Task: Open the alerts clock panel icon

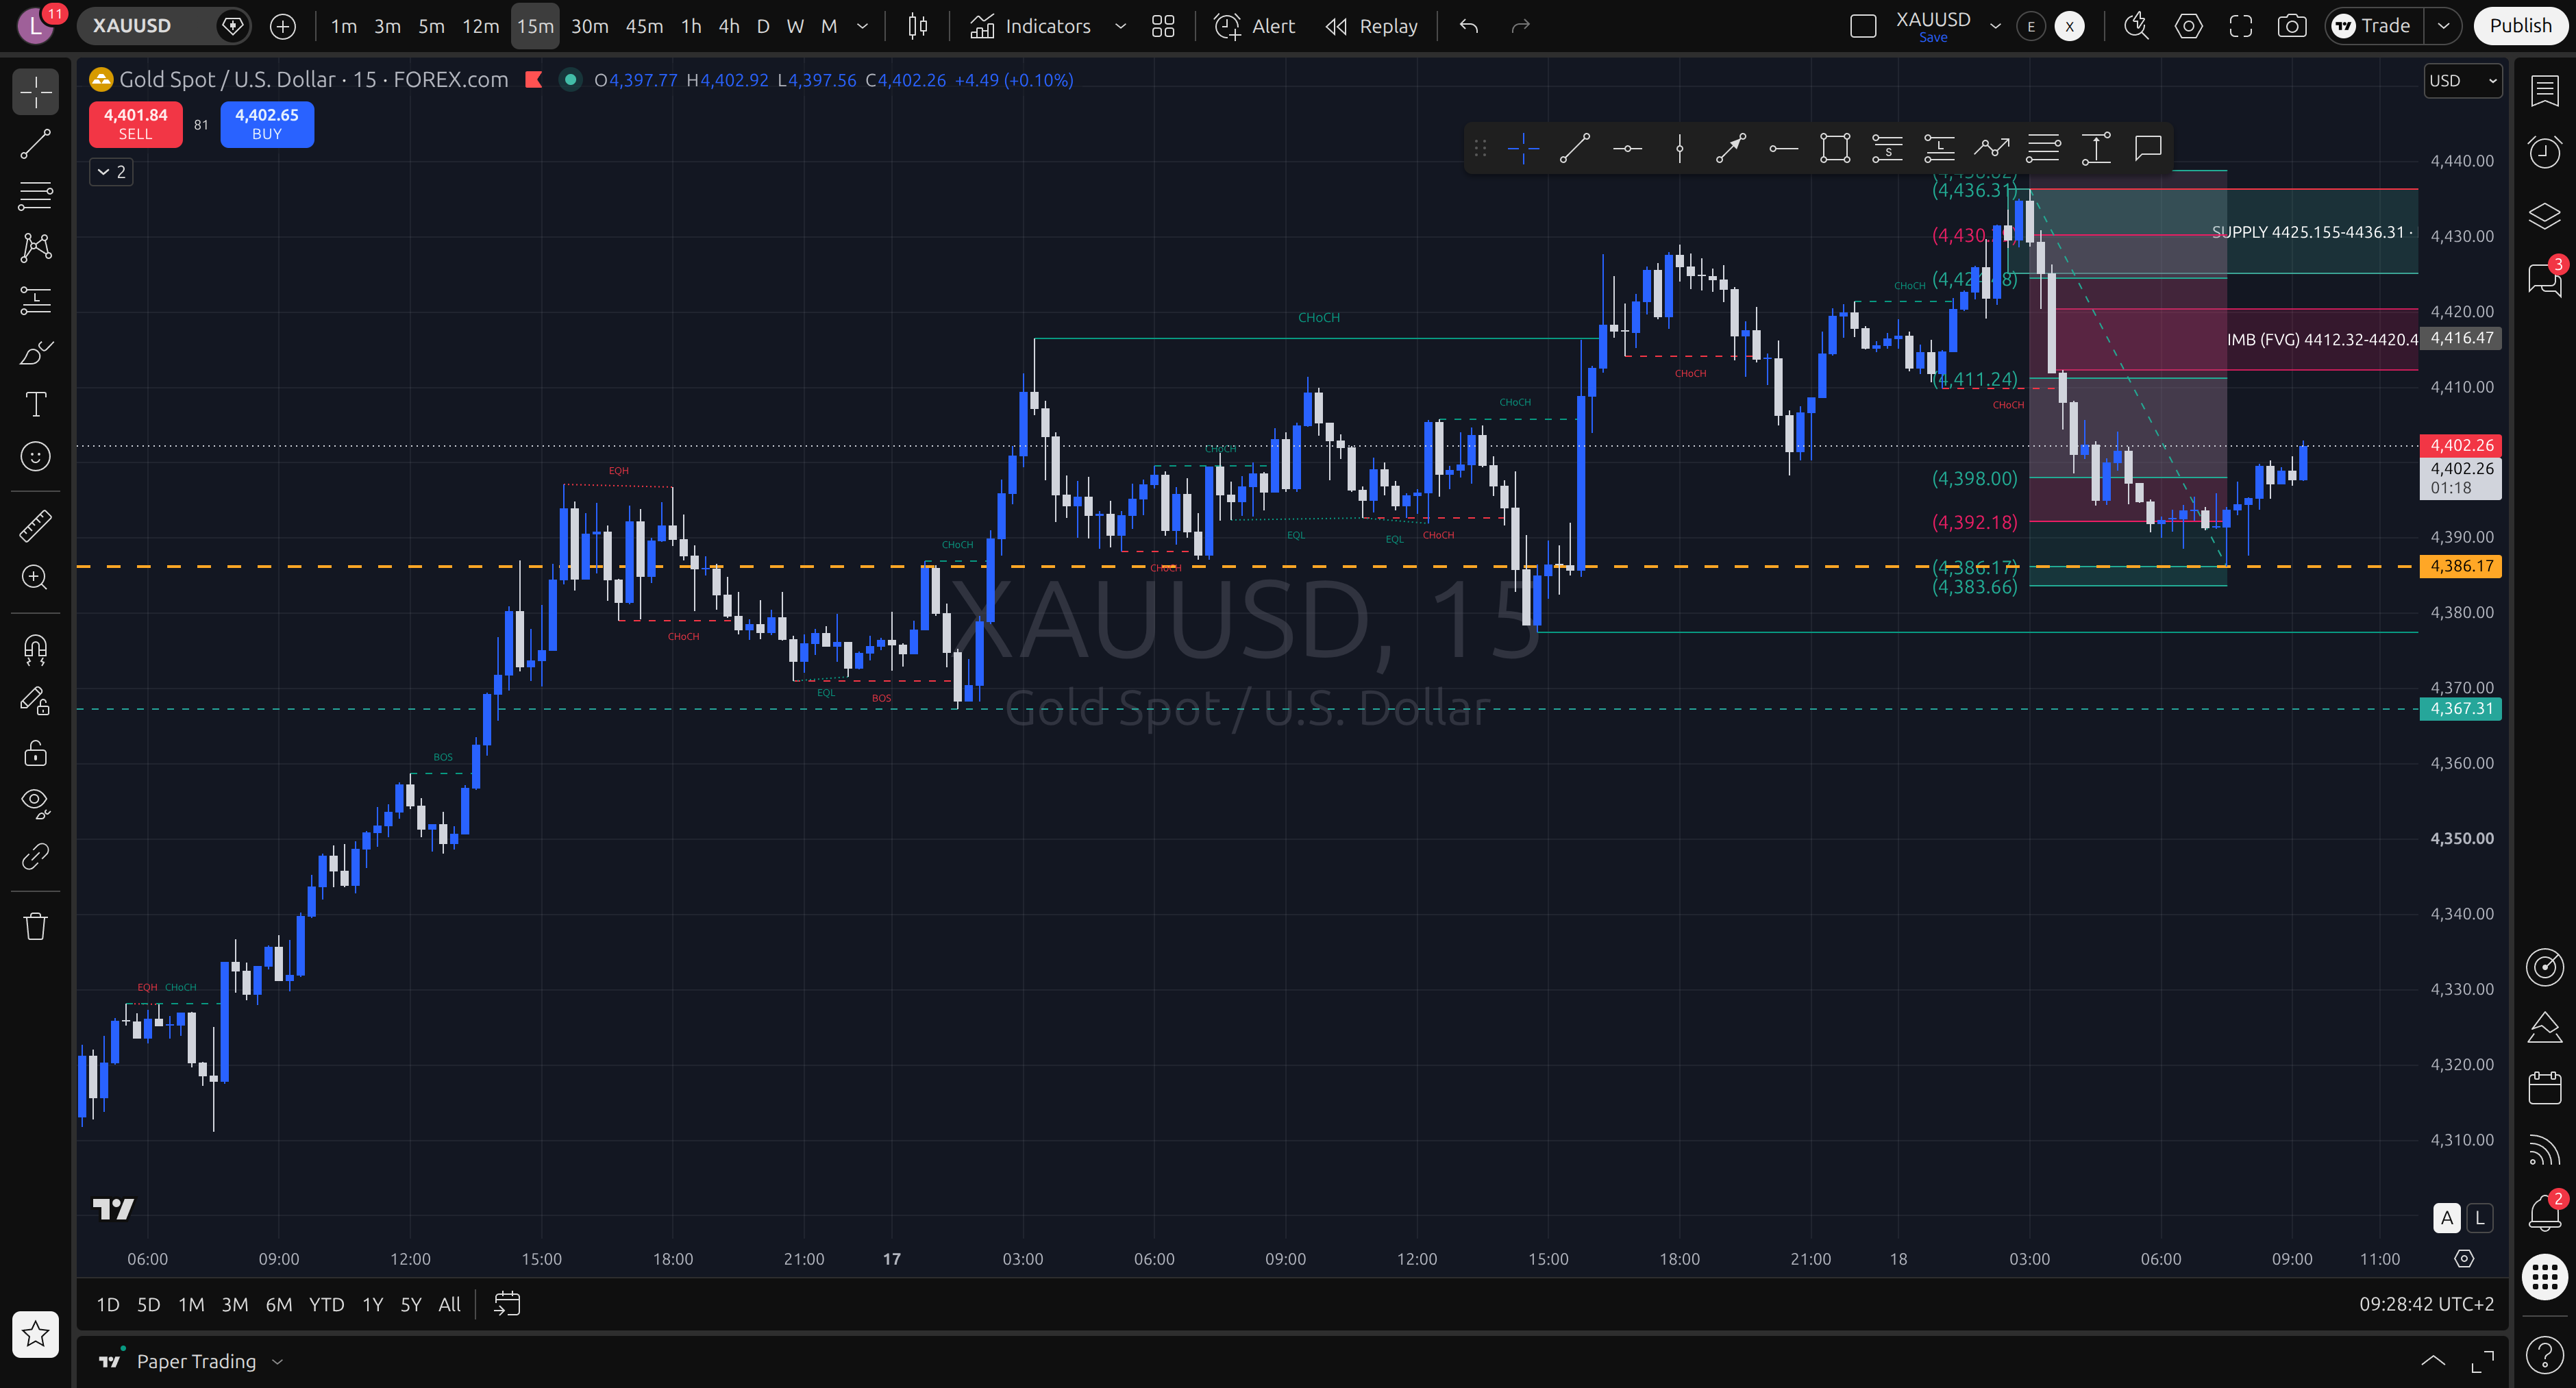Action: click(2545, 152)
